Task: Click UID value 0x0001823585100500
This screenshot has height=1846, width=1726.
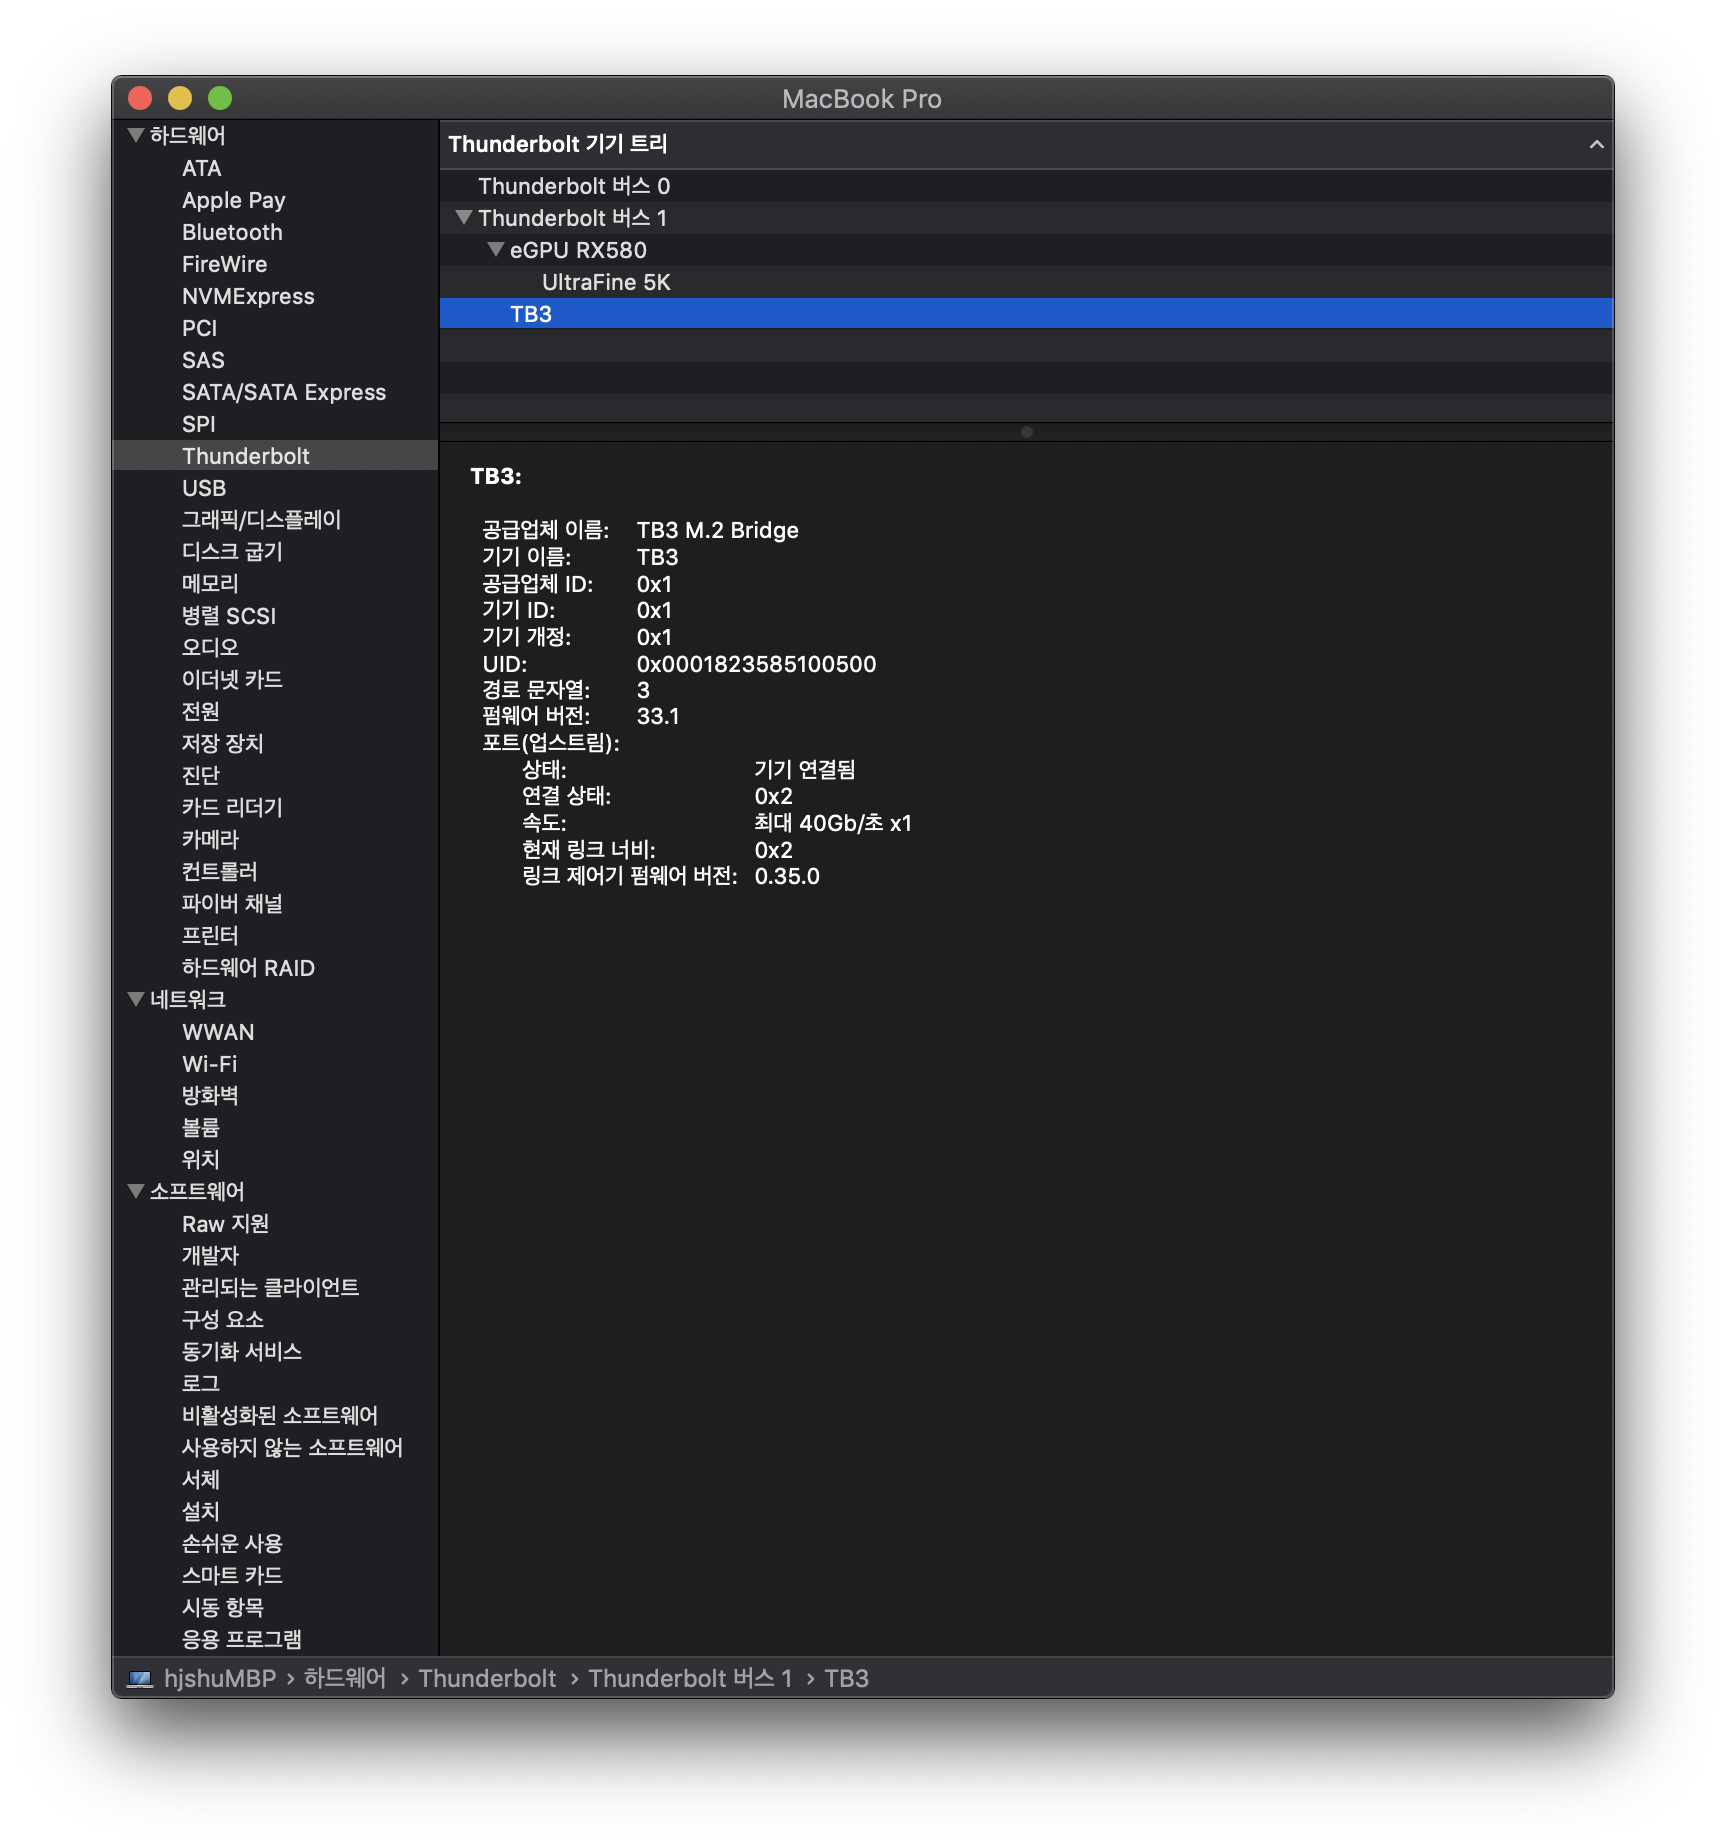Action: tap(756, 664)
